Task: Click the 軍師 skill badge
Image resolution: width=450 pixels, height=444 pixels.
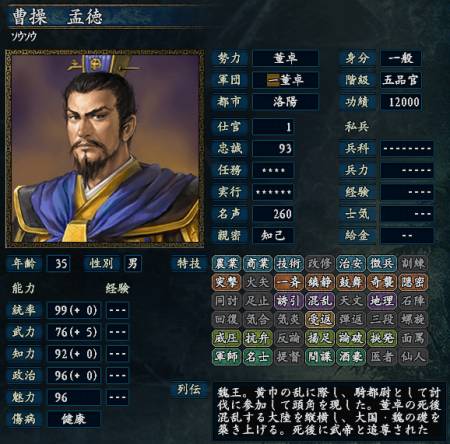Action: 227,357
